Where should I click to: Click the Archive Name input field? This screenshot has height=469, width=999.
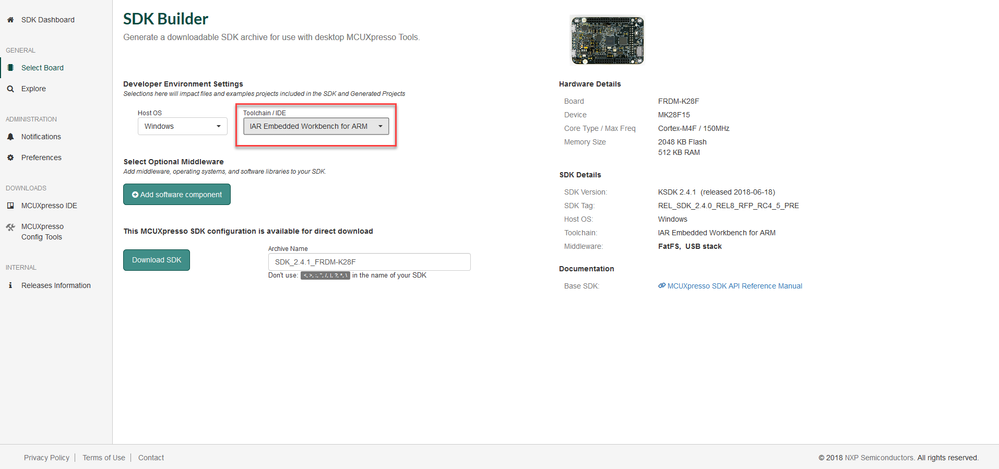(x=369, y=262)
